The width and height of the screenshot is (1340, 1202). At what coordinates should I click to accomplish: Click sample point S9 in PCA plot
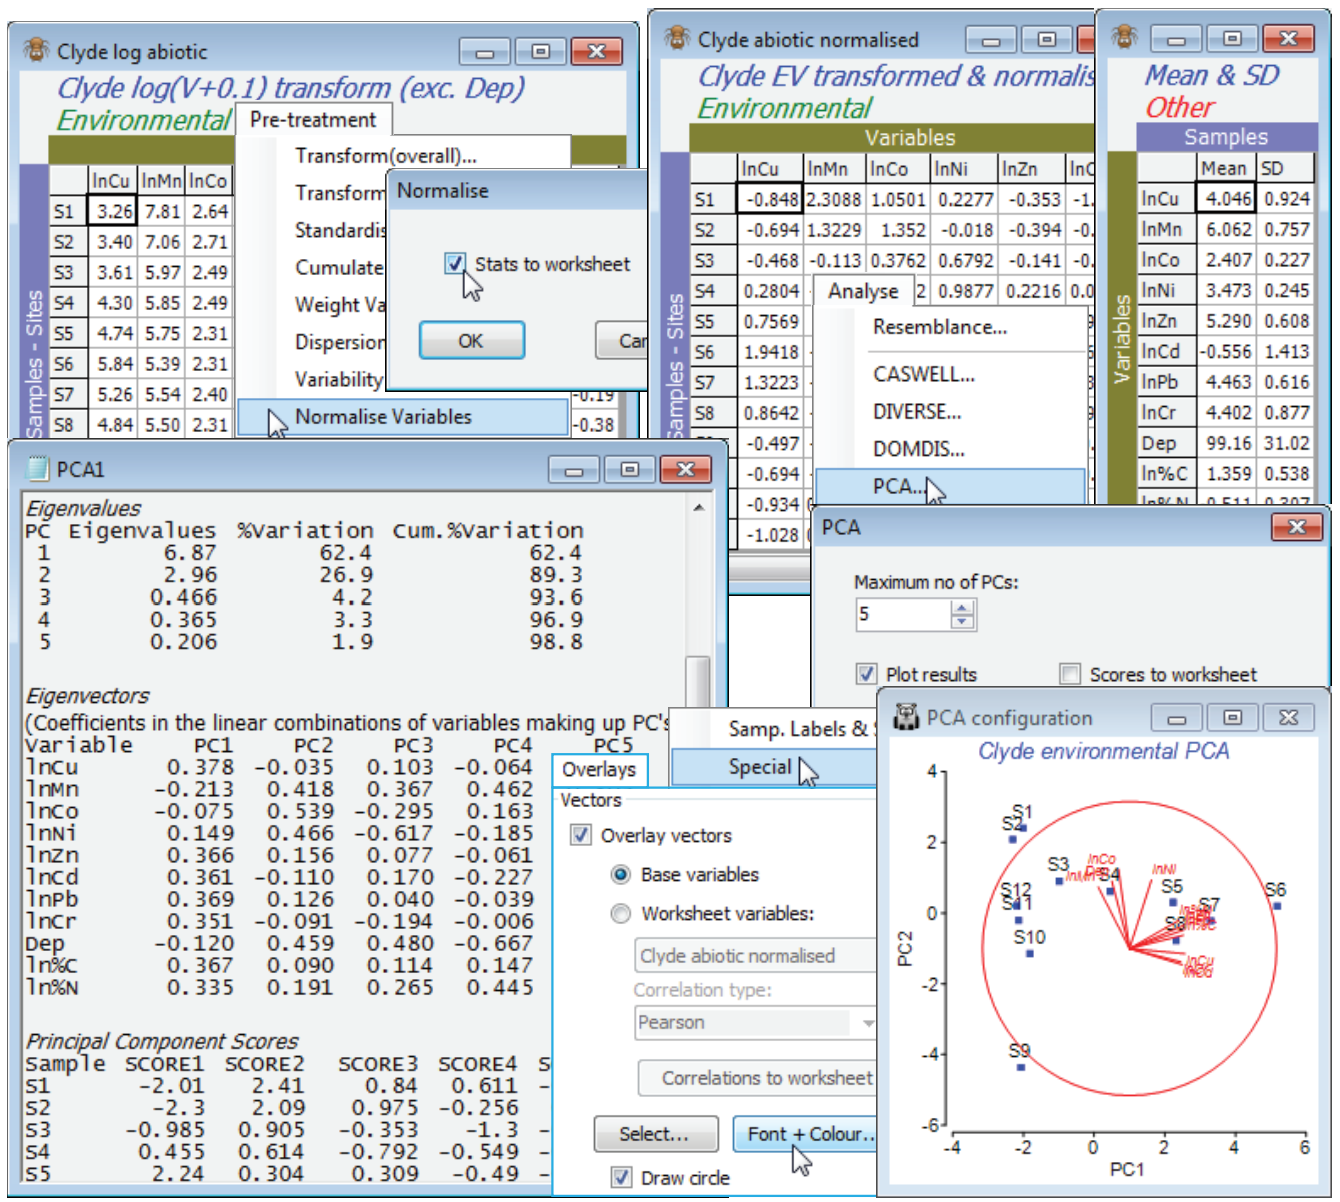tap(1021, 1067)
